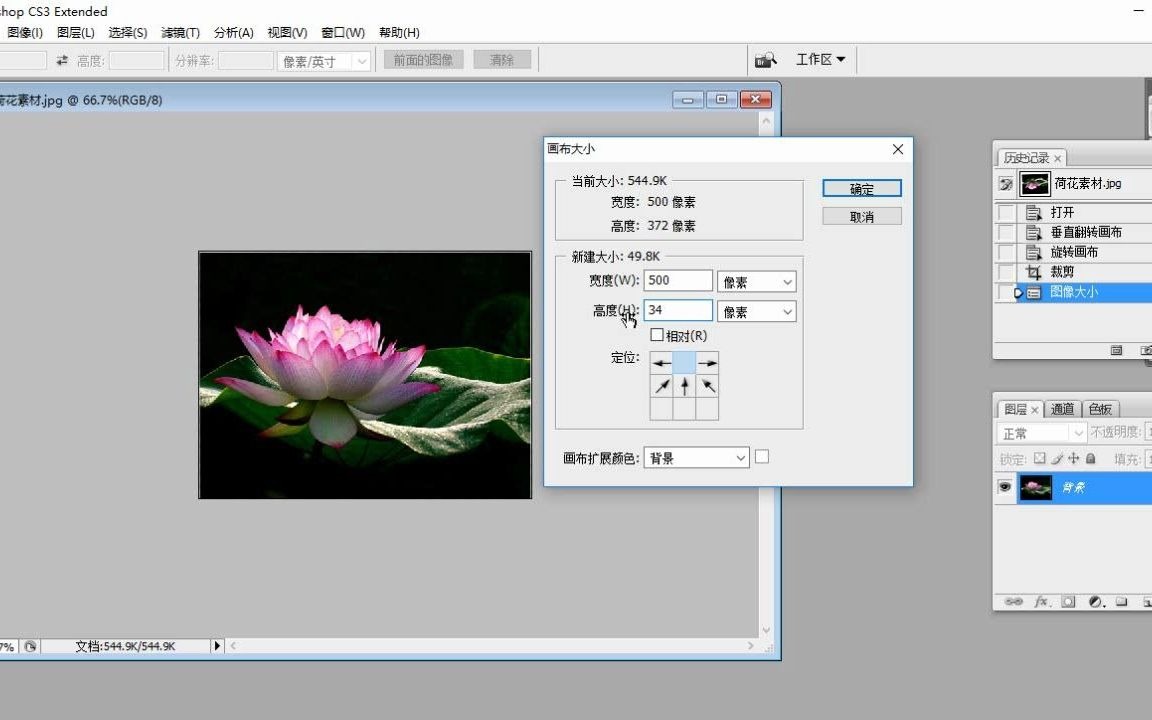Screen dimensions: 1152x720
Task: Open the 画布扩展颜色 dropdown
Action: pos(696,457)
